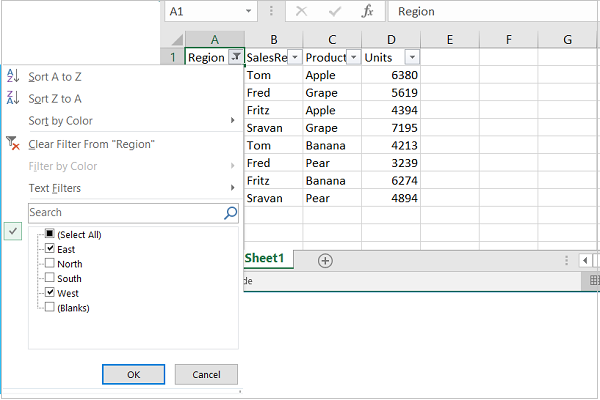
Task: Expand the Name Box dropdown arrow
Action: pos(250,11)
